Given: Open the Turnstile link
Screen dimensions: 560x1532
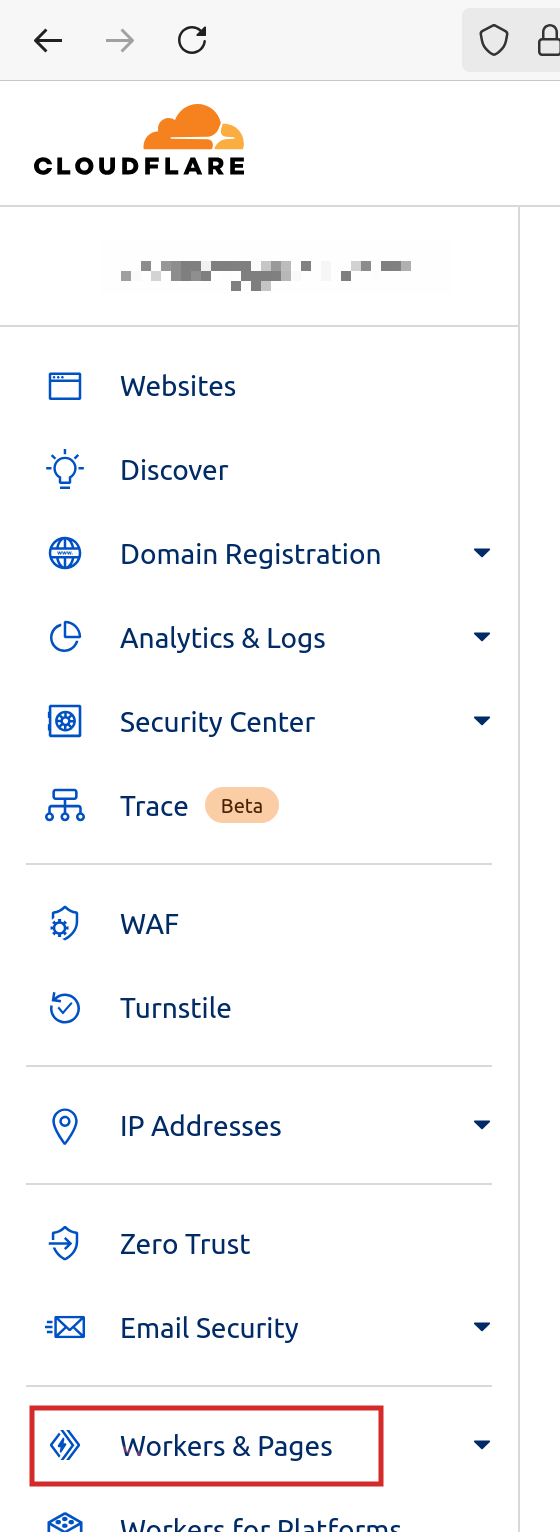Looking at the screenshot, I should [x=175, y=1008].
